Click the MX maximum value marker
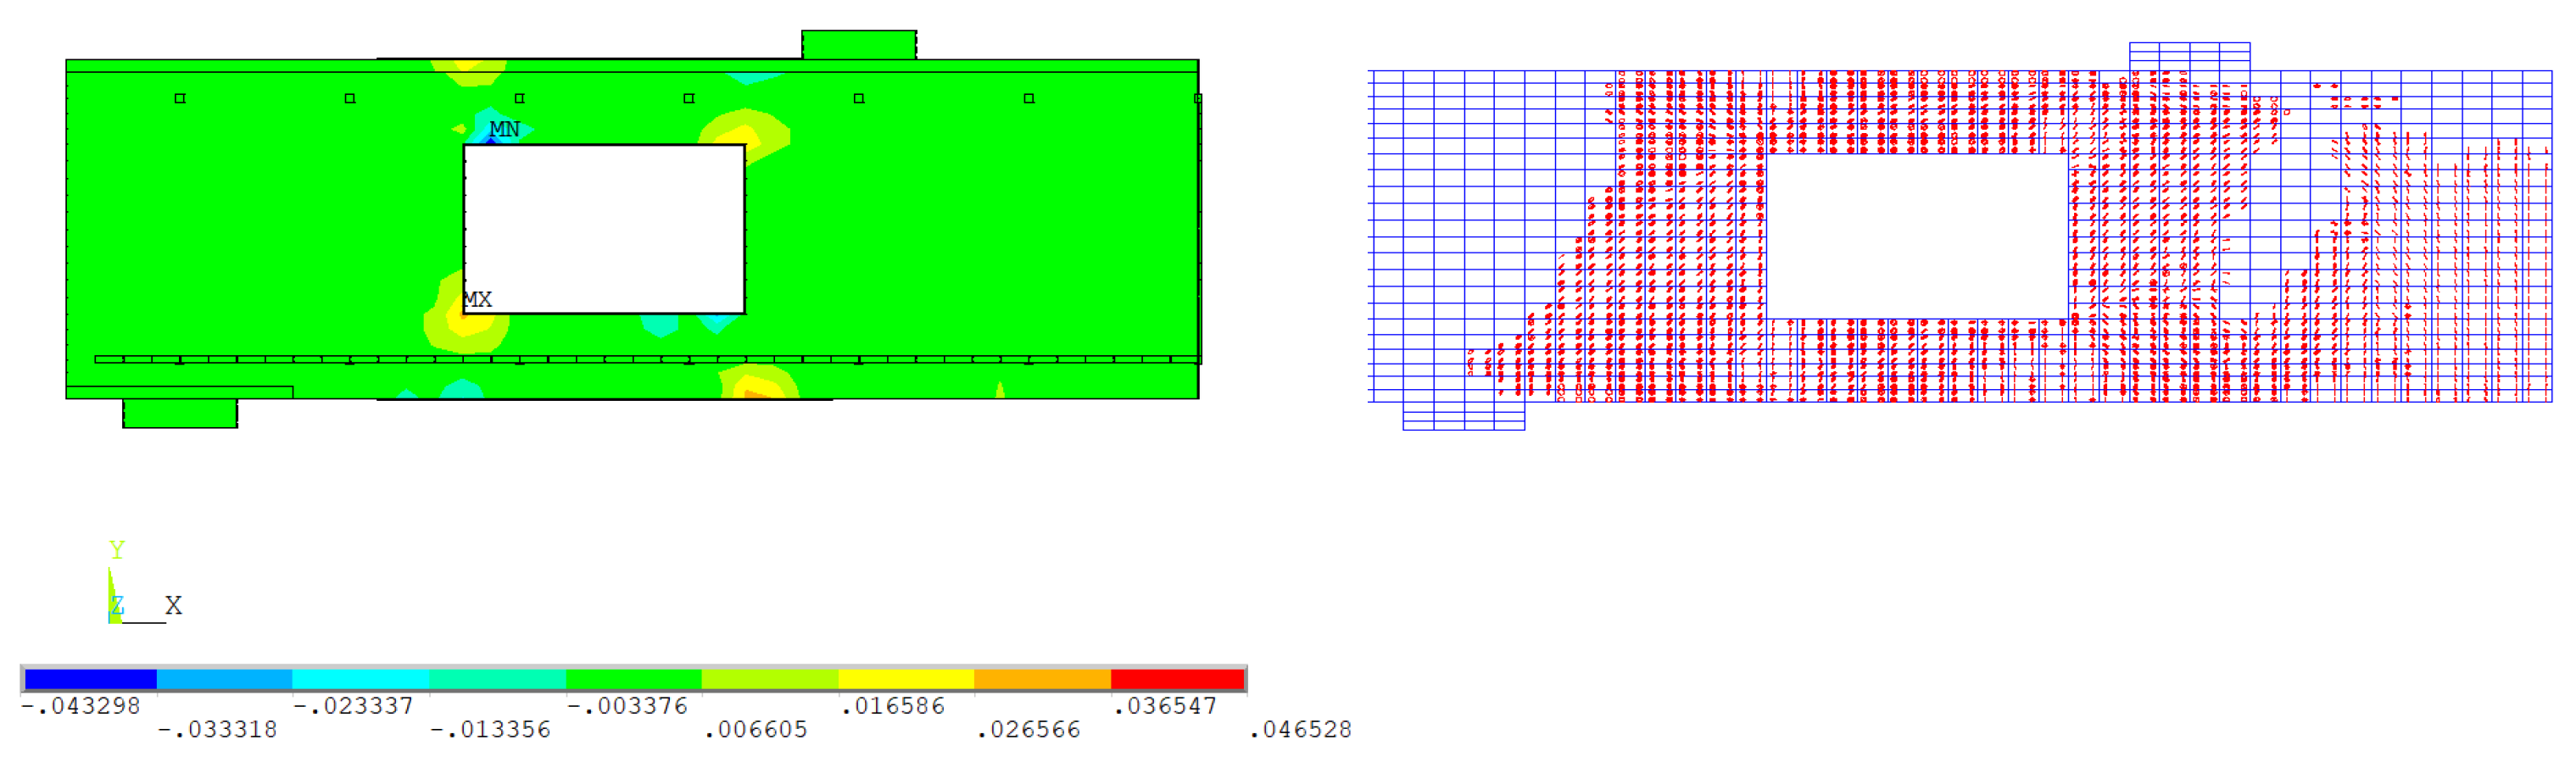 [477, 300]
